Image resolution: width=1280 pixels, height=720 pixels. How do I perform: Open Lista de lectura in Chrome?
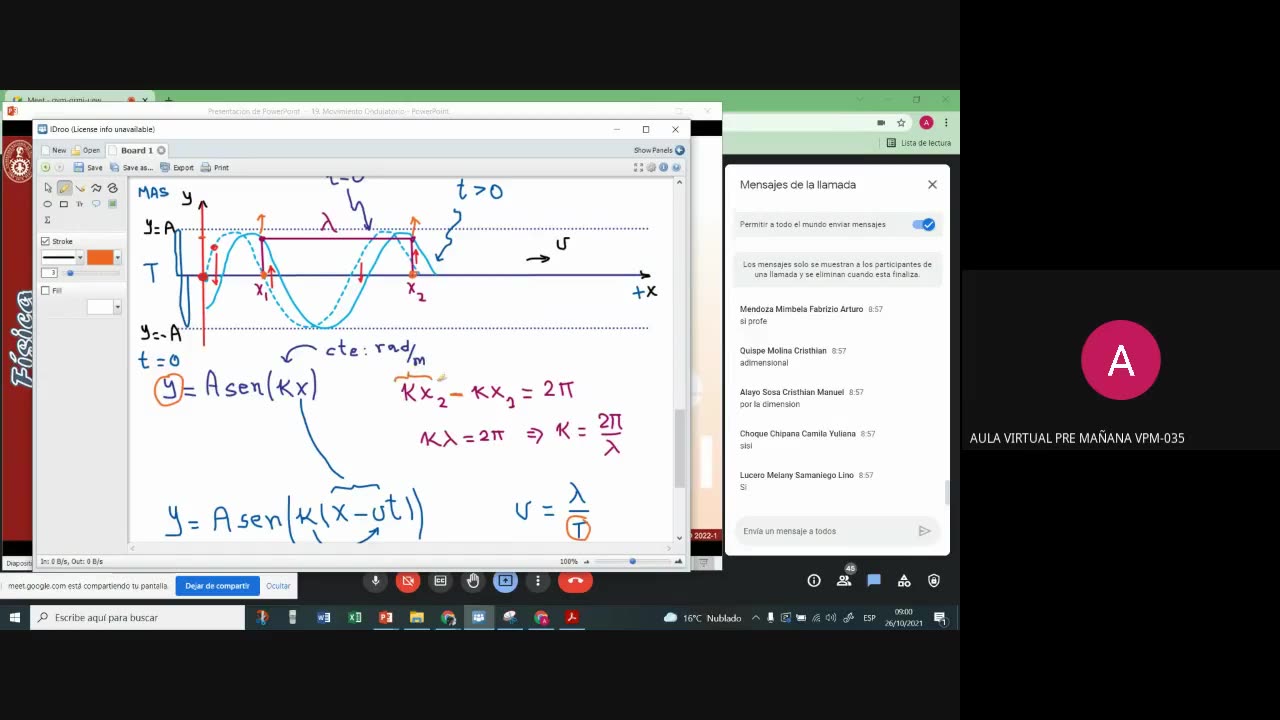tap(919, 143)
